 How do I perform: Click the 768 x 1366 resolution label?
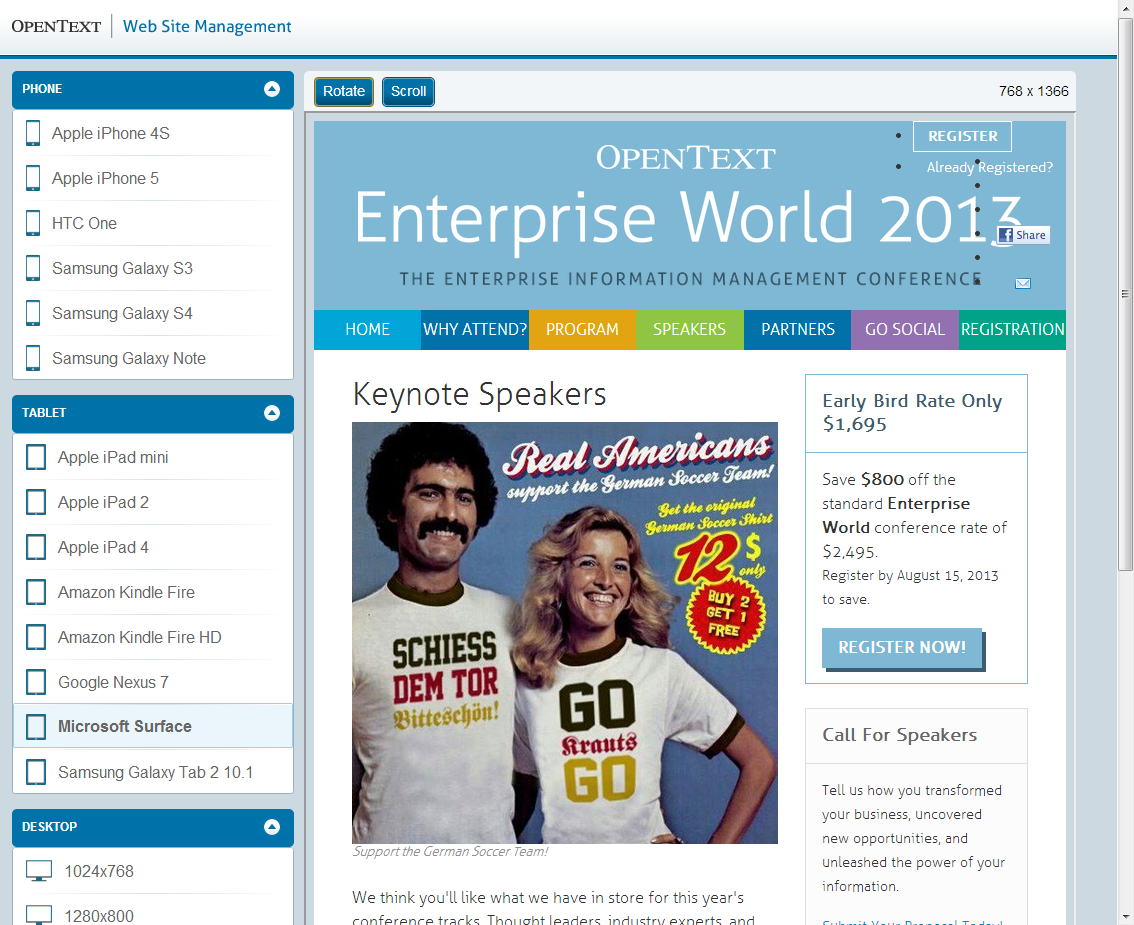pyautogui.click(x=1033, y=91)
